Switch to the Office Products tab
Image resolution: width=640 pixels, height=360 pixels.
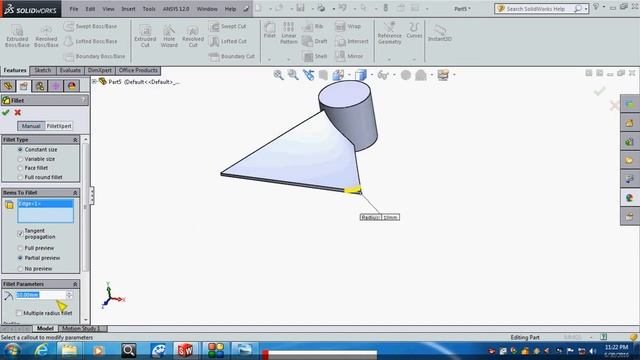[x=138, y=70]
